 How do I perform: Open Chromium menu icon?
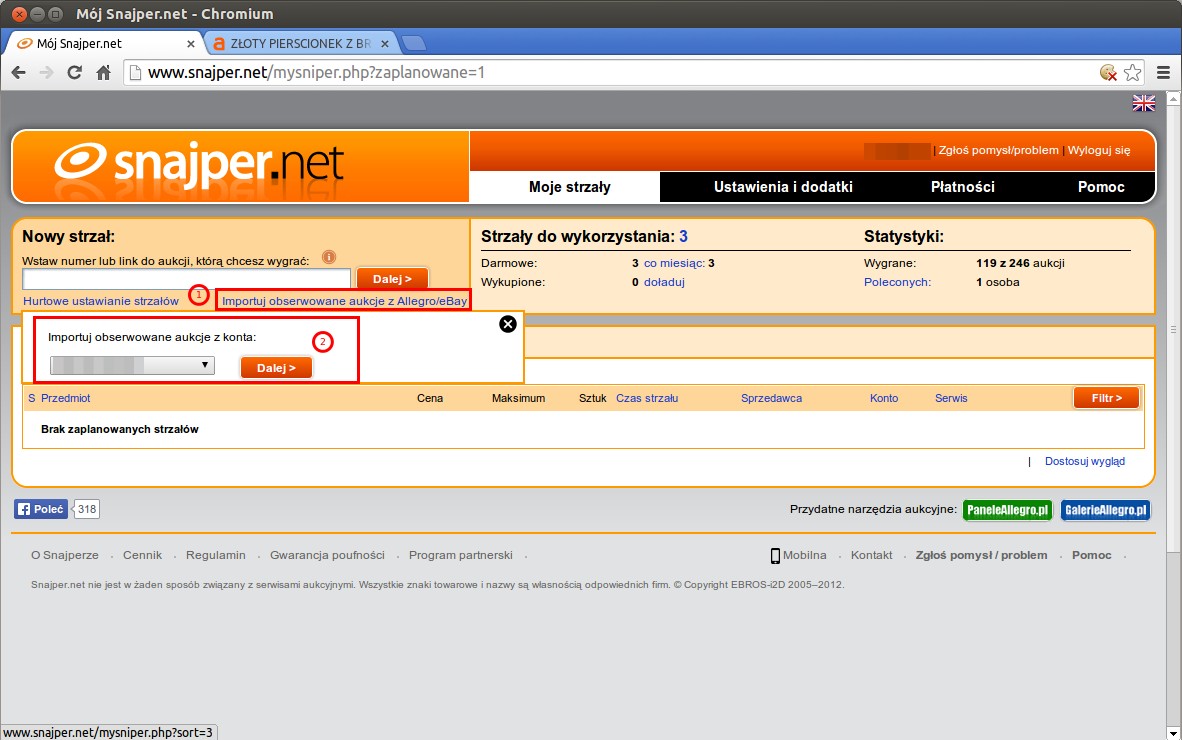coord(1163,72)
